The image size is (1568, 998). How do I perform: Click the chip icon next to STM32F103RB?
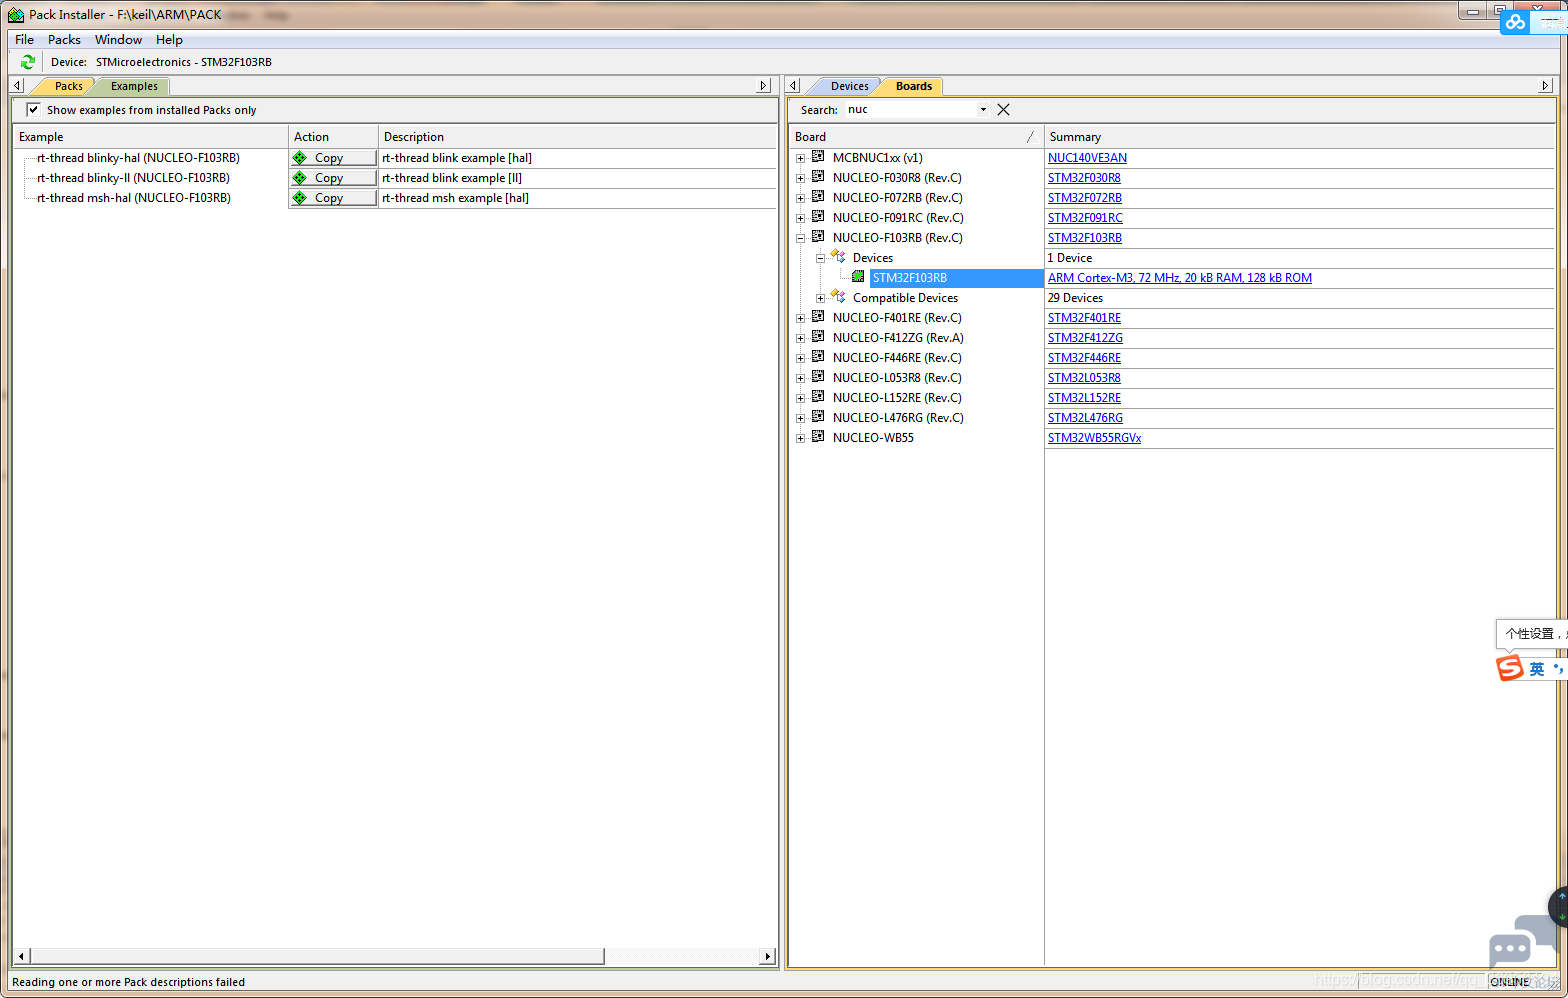click(858, 277)
